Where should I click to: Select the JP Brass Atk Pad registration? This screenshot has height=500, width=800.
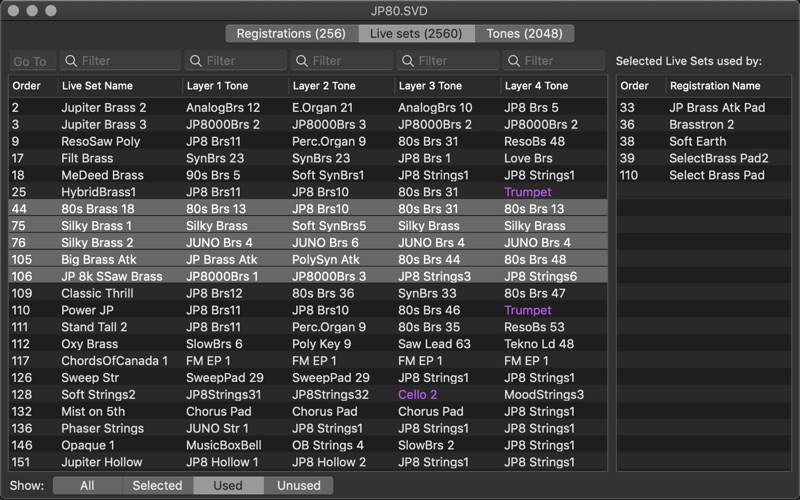coord(704,108)
